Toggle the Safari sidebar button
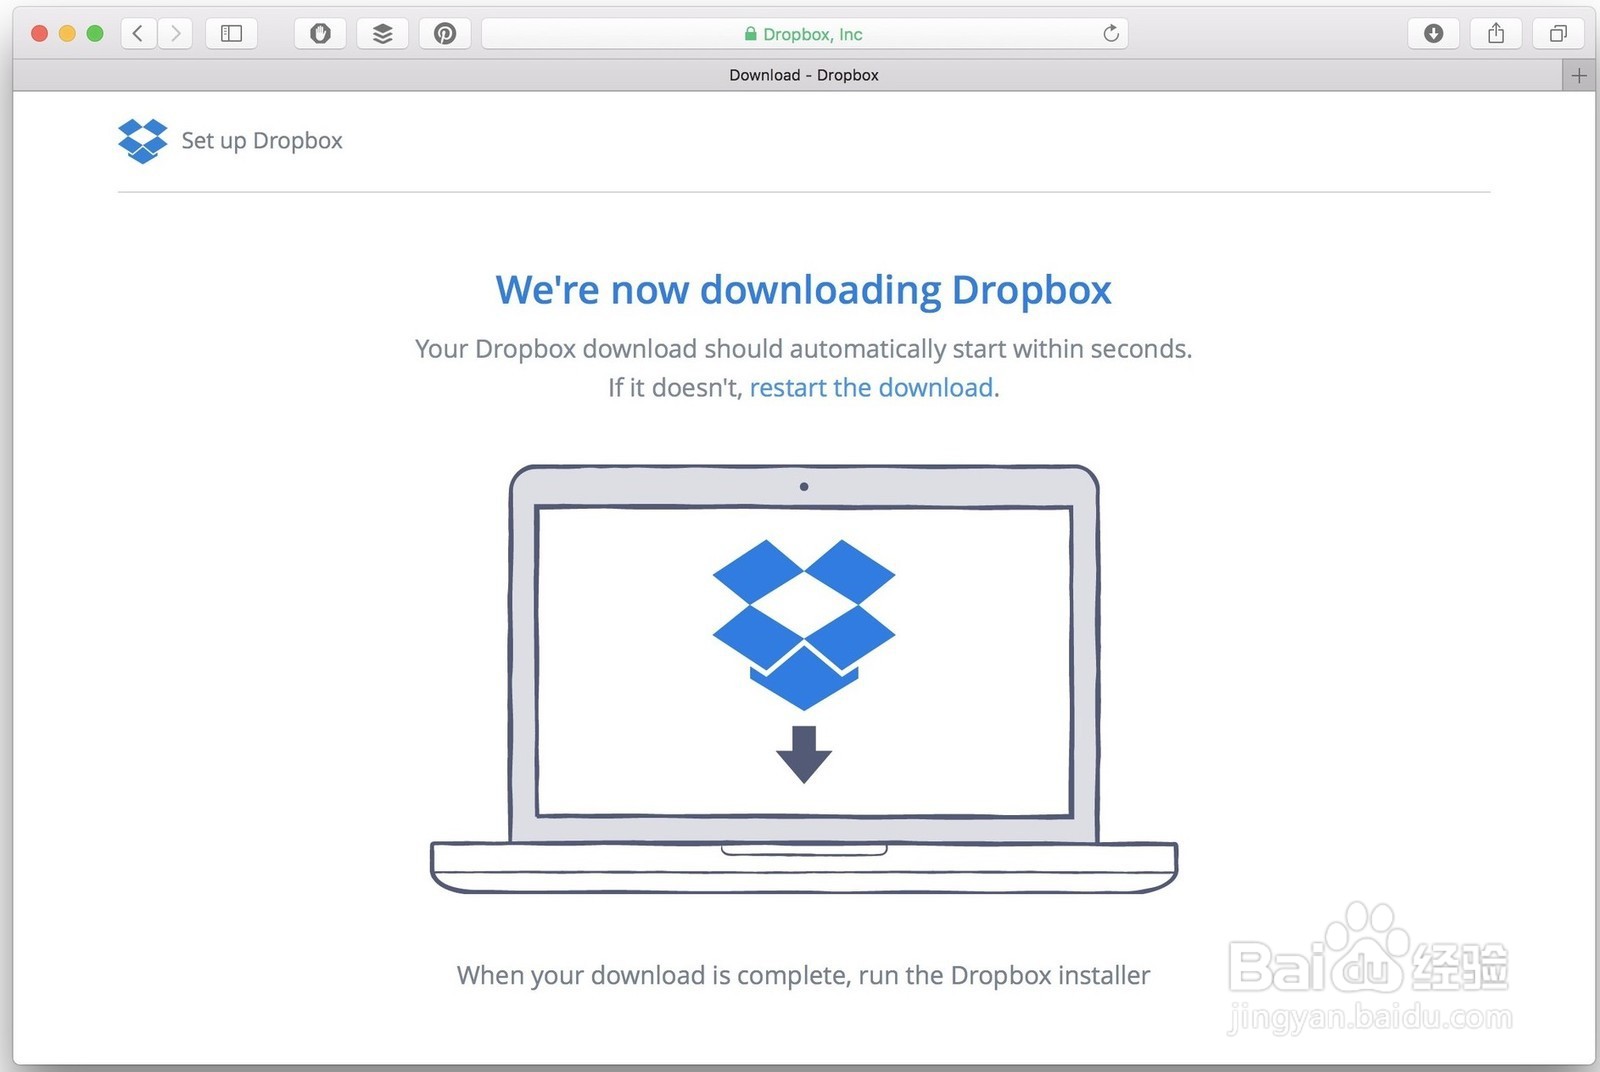The image size is (1600, 1072). (x=231, y=34)
